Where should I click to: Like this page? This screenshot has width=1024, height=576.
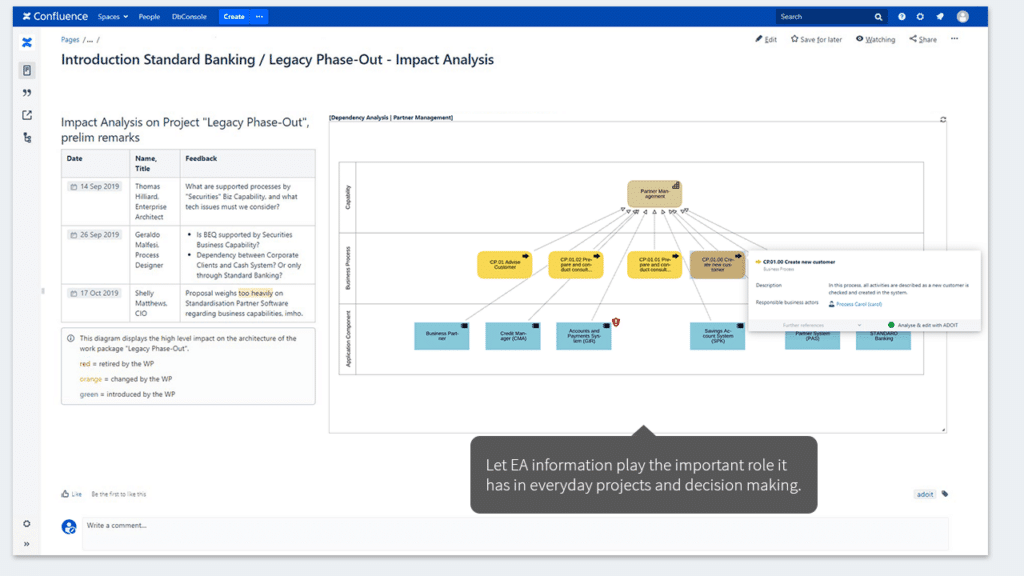pos(70,493)
